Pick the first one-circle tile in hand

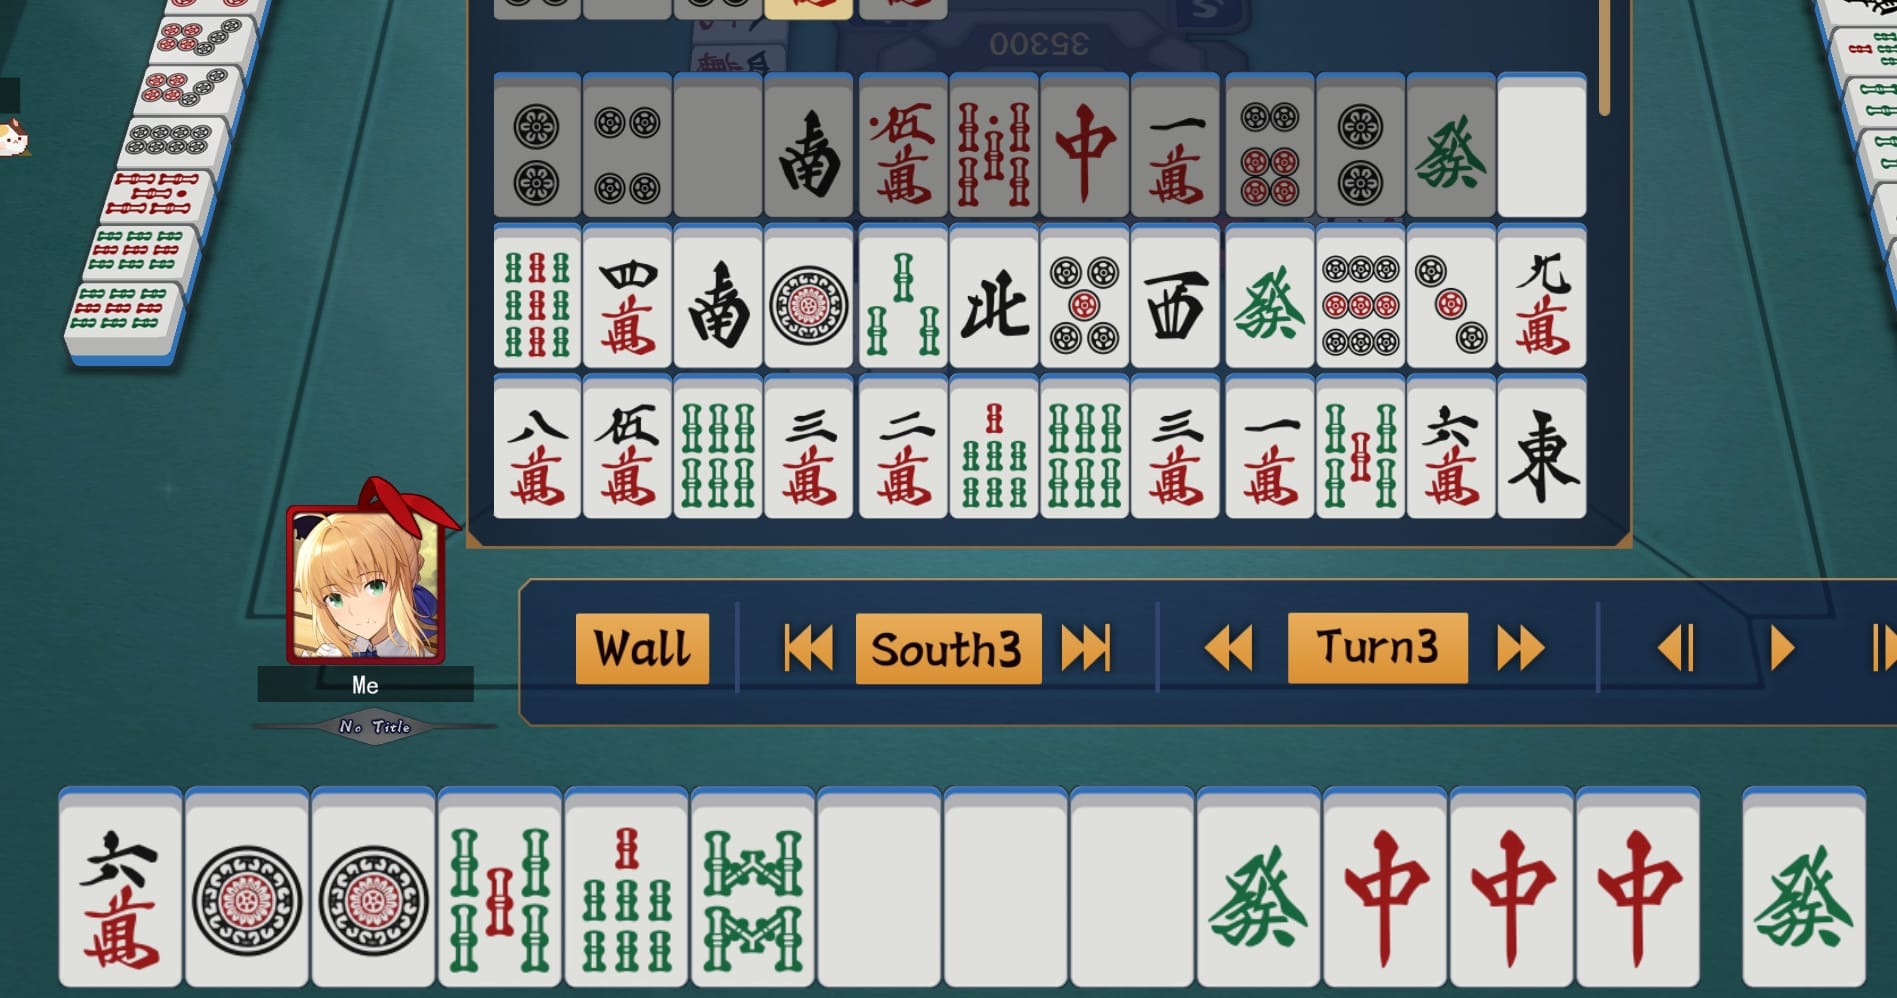click(247, 890)
